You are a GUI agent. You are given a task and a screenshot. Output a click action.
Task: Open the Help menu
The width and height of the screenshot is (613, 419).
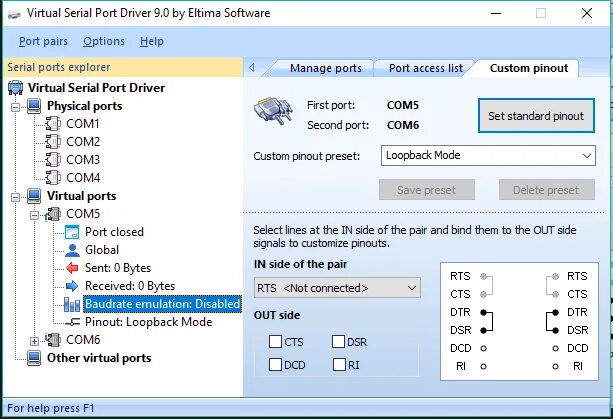(152, 41)
